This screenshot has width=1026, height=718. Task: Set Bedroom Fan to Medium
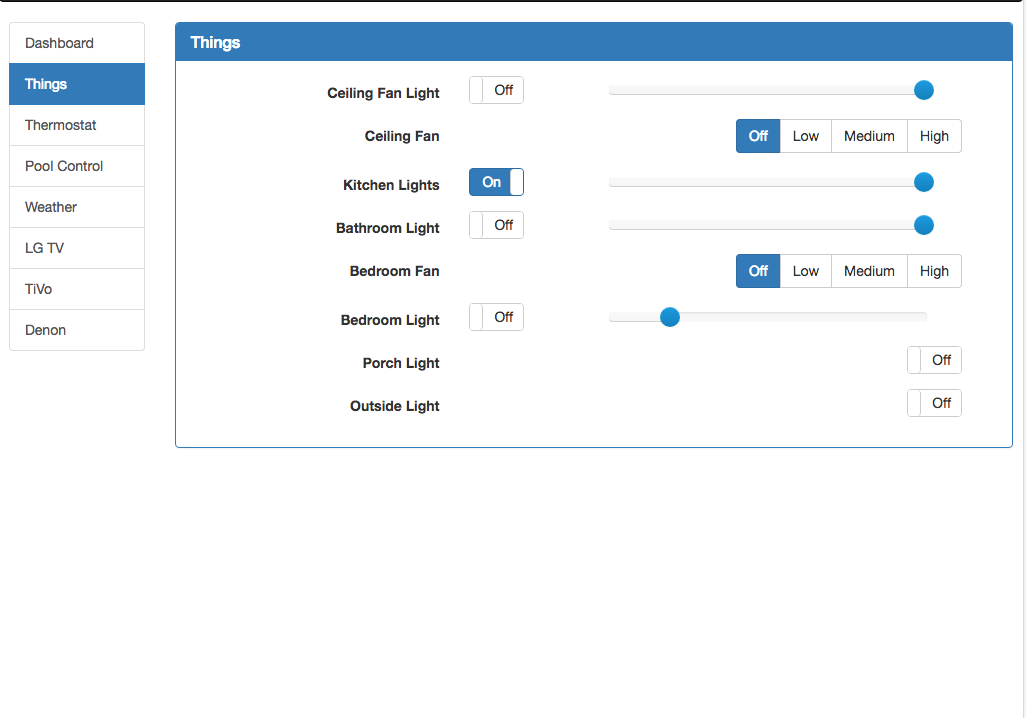click(869, 270)
